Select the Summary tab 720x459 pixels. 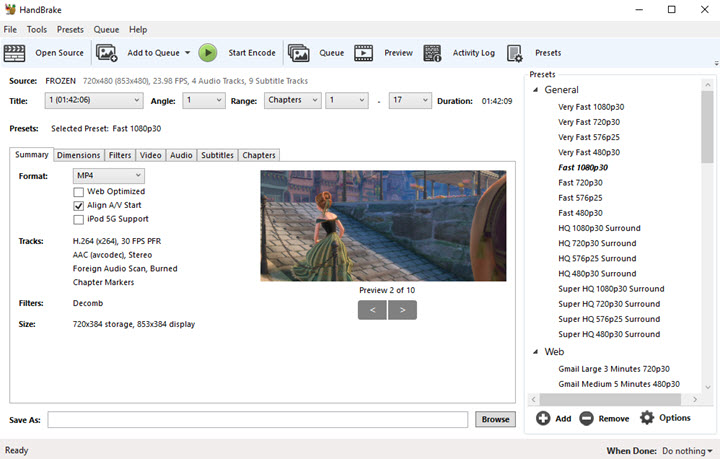[x=32, y=154]
